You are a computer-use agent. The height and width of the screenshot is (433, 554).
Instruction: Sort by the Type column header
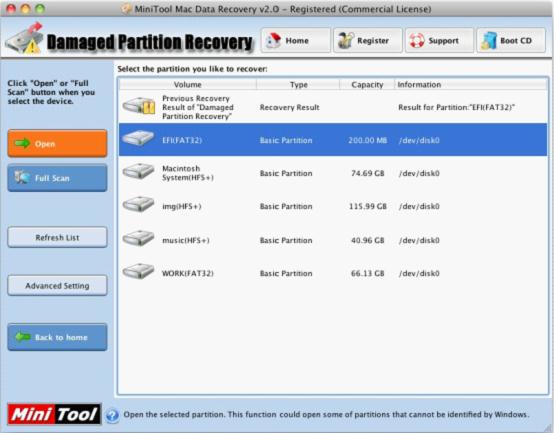coord(299,84)
